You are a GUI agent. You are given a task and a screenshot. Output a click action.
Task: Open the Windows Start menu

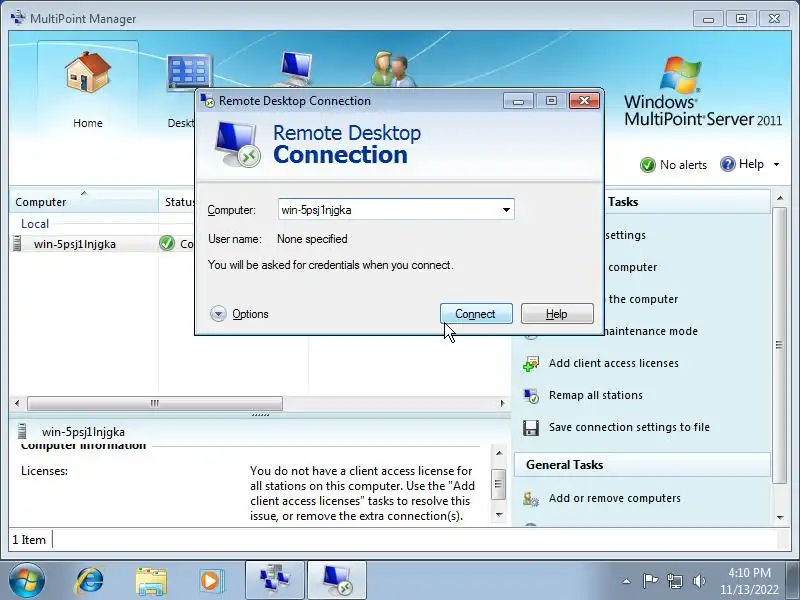coord(27,580)
